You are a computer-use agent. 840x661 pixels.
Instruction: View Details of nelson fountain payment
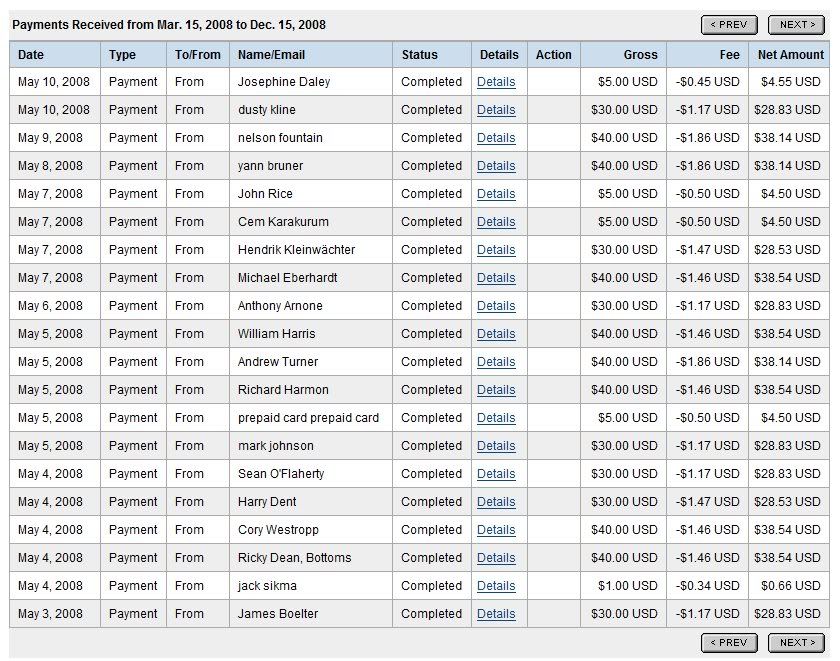(x=496, y=138)
